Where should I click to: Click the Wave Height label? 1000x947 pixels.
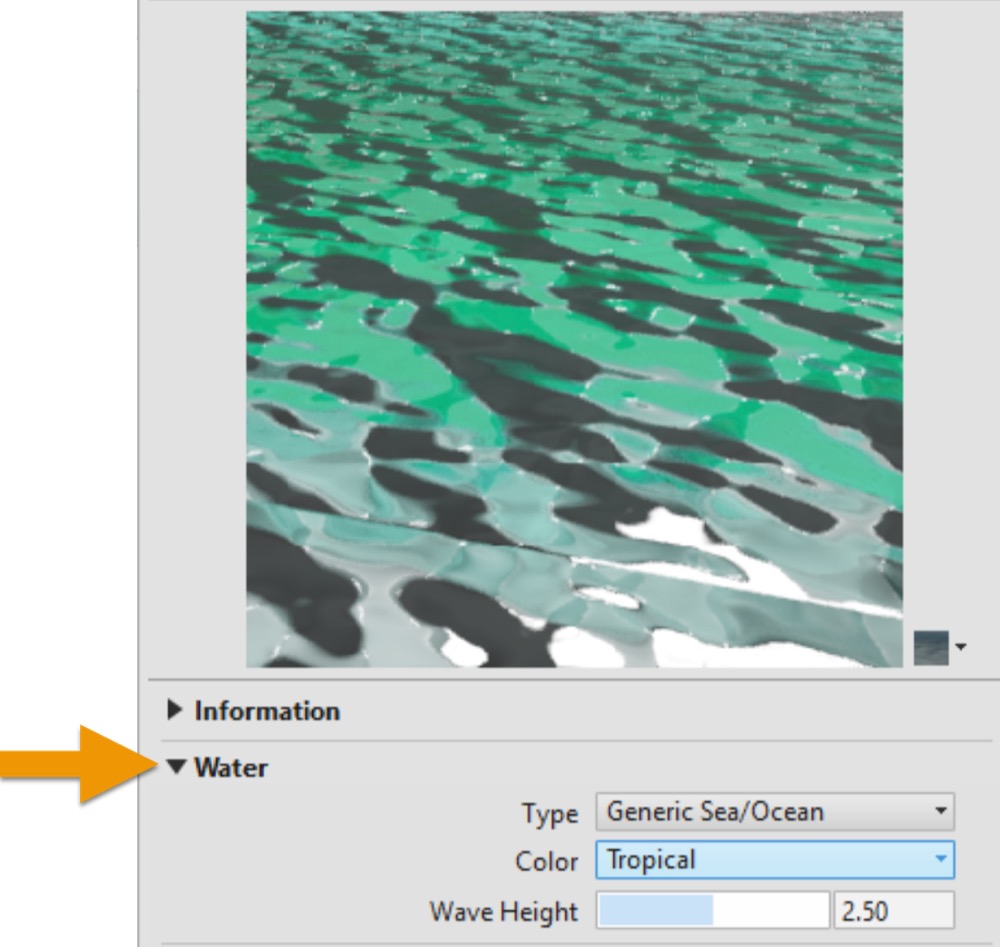click(503, 912)
